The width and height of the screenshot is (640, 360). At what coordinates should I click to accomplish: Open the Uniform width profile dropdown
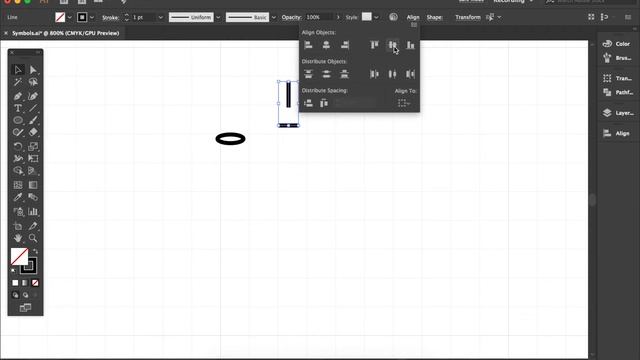pyautogui.click(x=218, y=18)
